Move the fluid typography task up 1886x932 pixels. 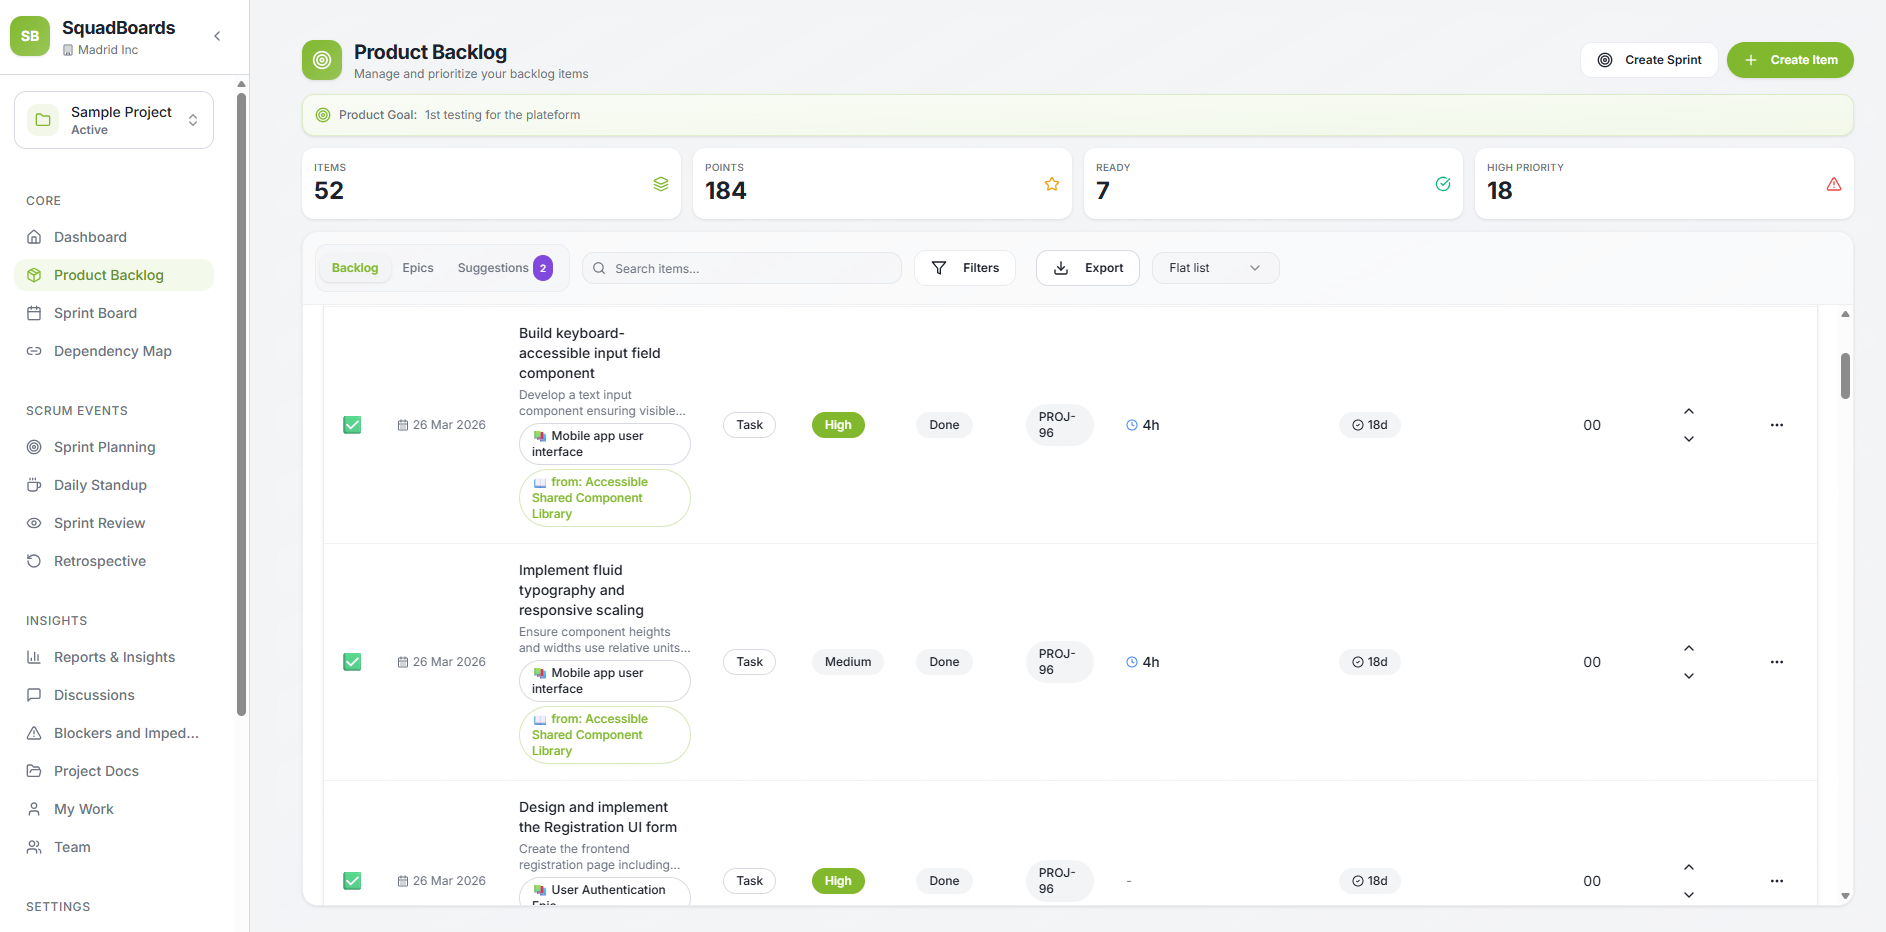click(1688, 649)
